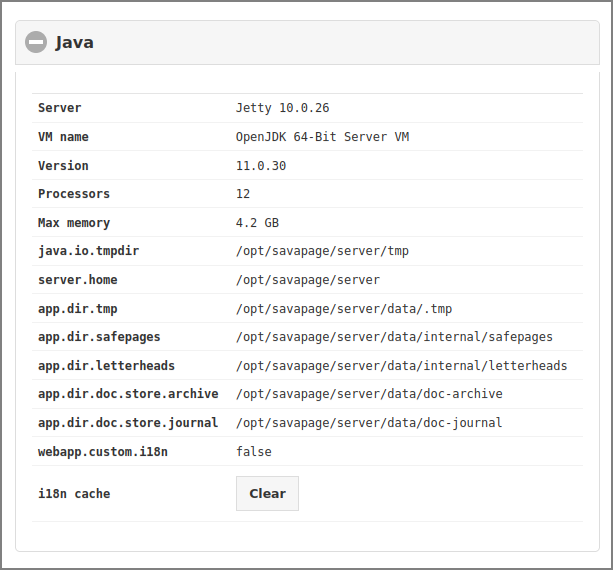Click the 'app.dir.doc.store.archive' label
Image resolution: width=613 pixels, height=570 pixels.
[128, 394]
